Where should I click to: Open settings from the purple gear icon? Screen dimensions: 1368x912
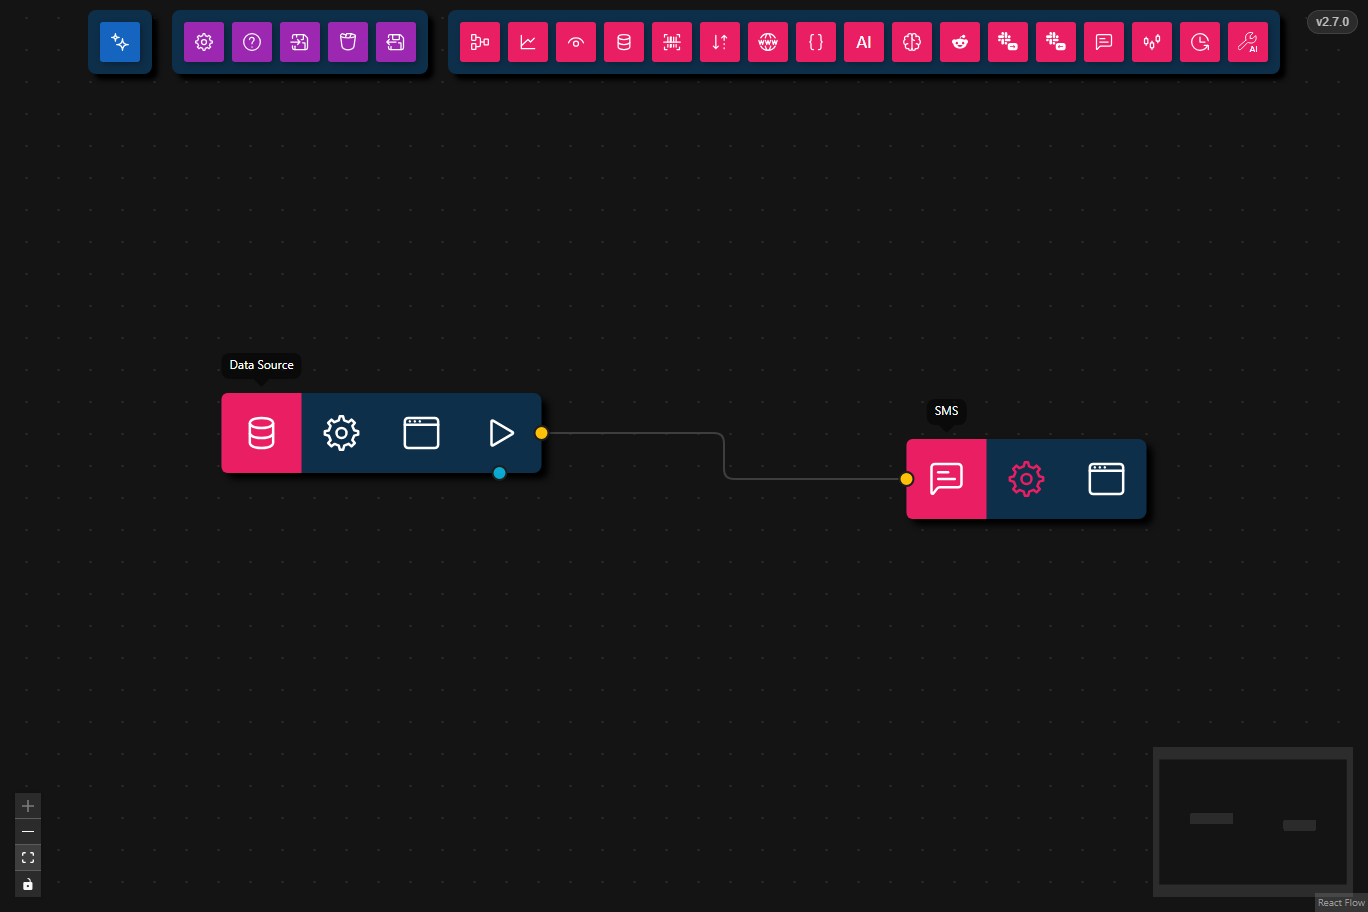[204, 42]
